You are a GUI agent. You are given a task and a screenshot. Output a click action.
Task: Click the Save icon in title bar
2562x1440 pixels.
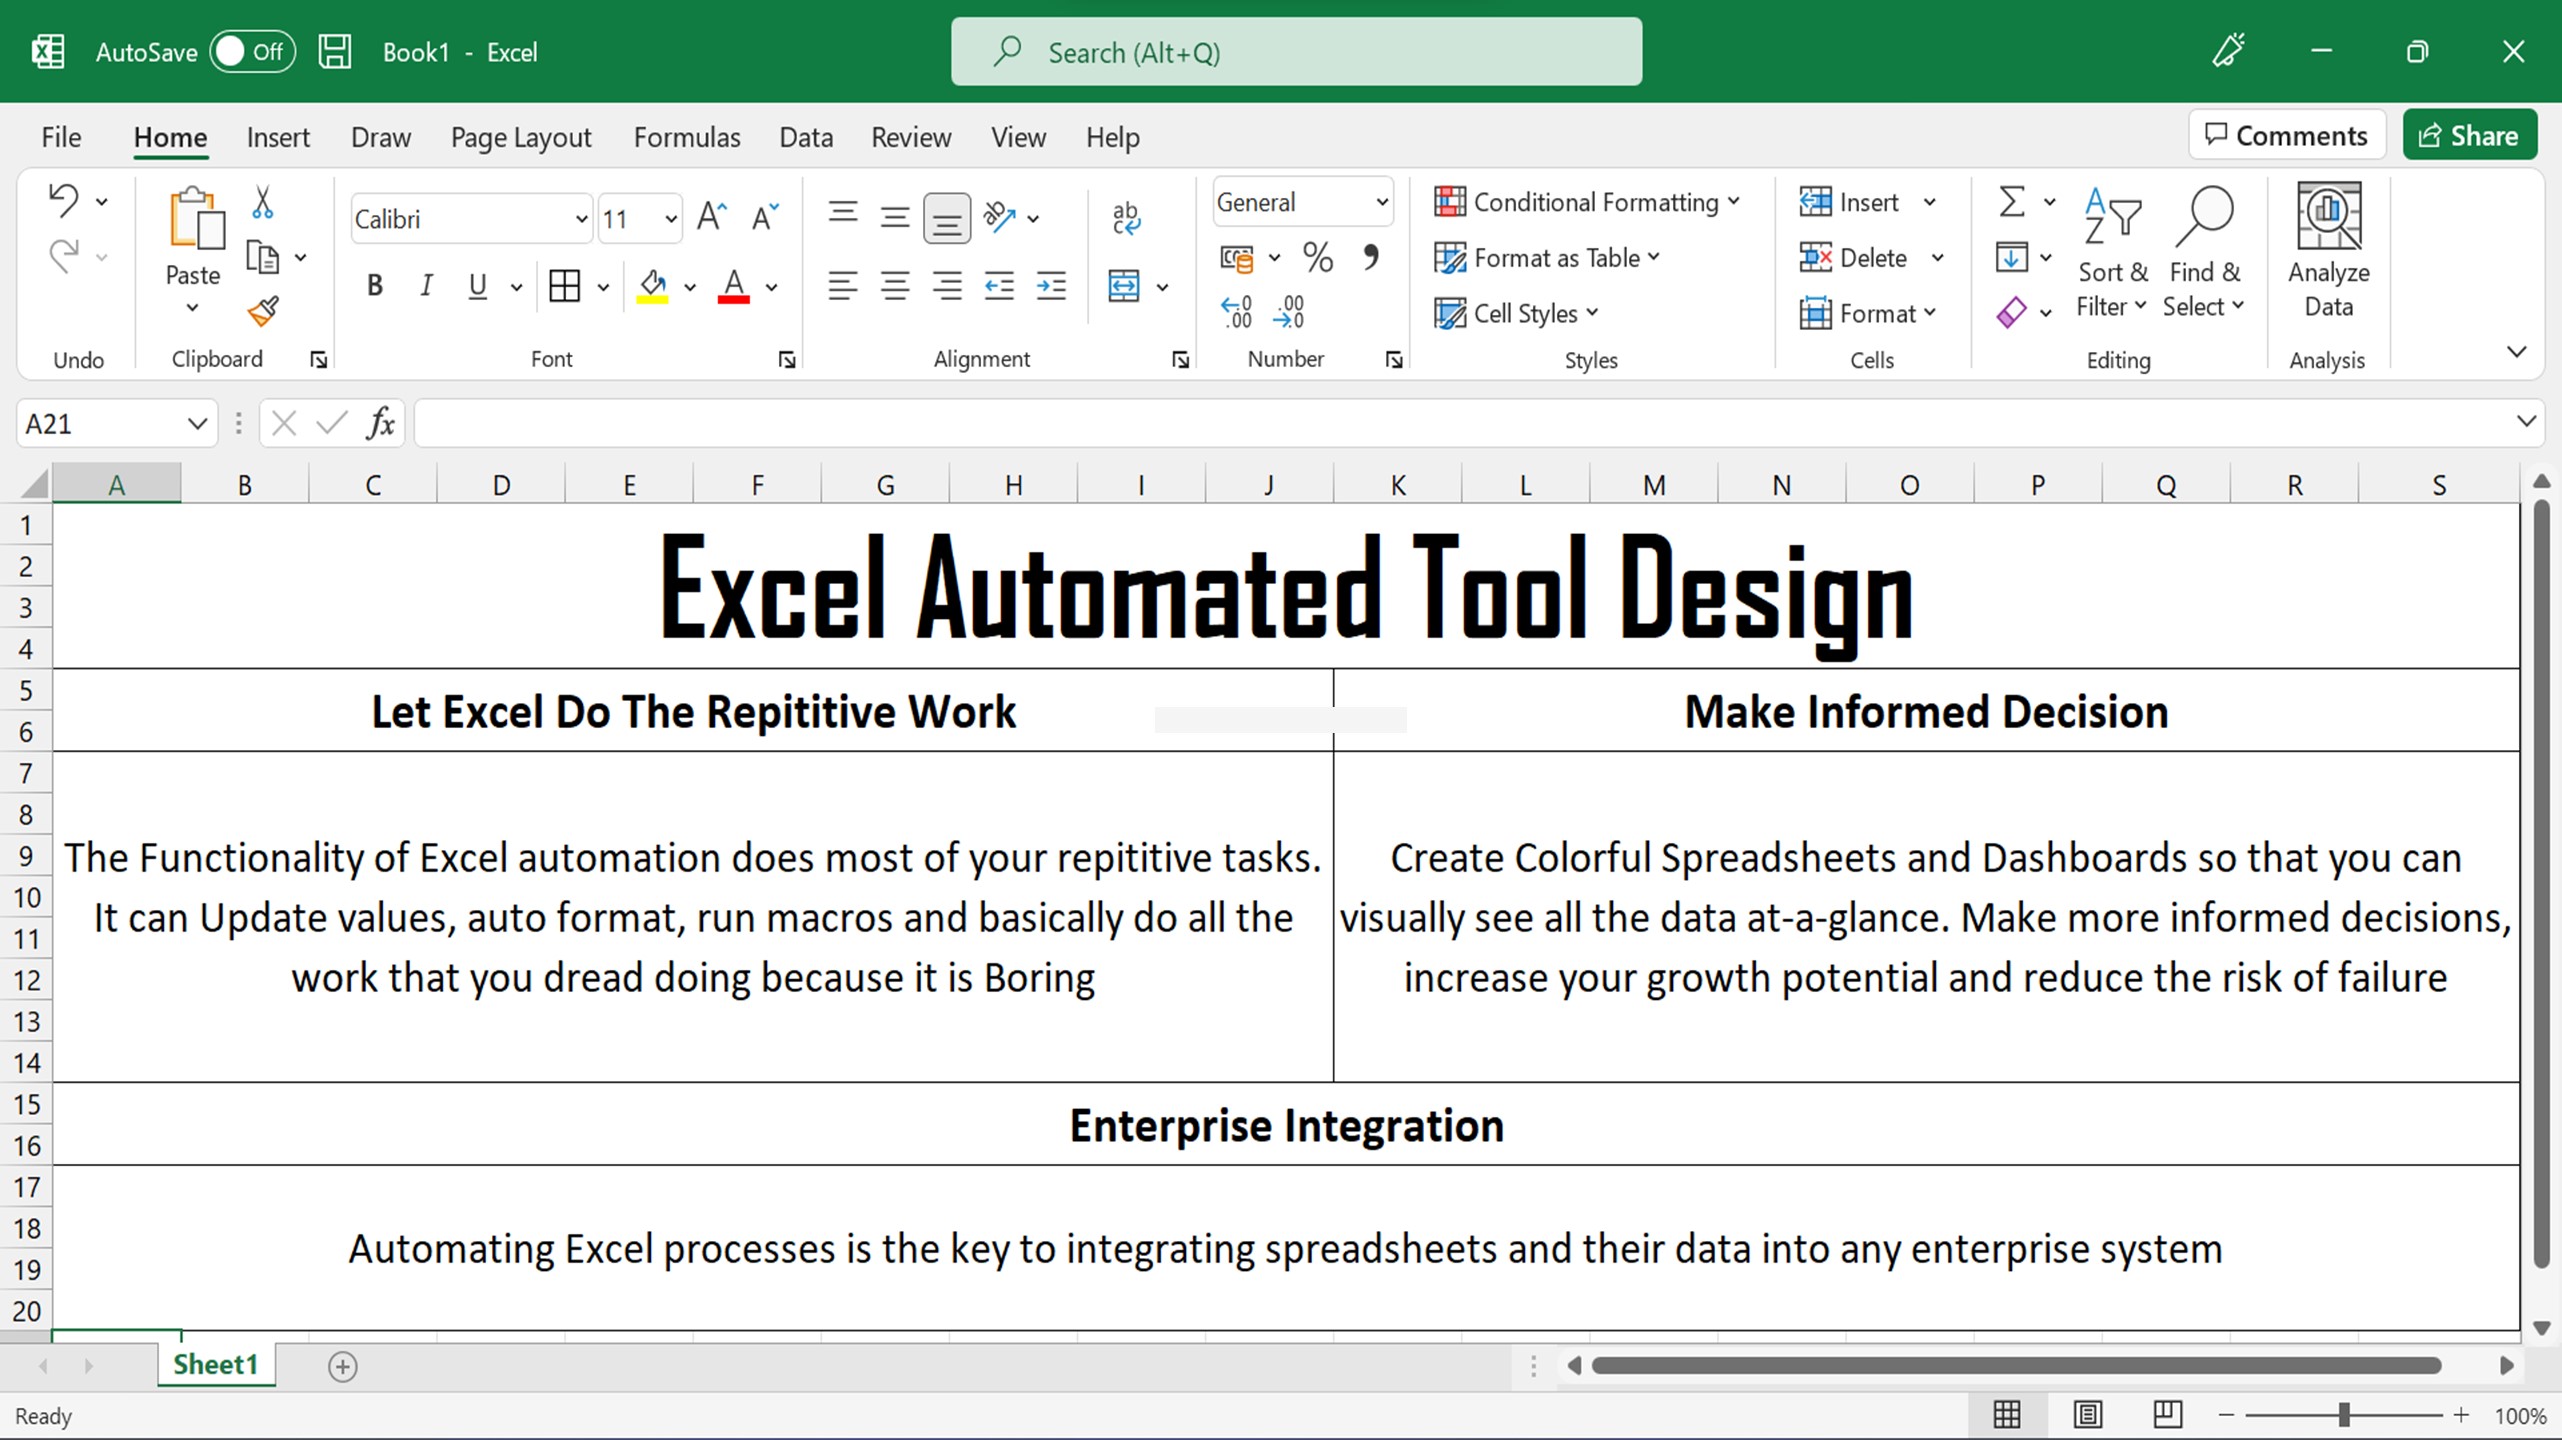coord(335,51)
